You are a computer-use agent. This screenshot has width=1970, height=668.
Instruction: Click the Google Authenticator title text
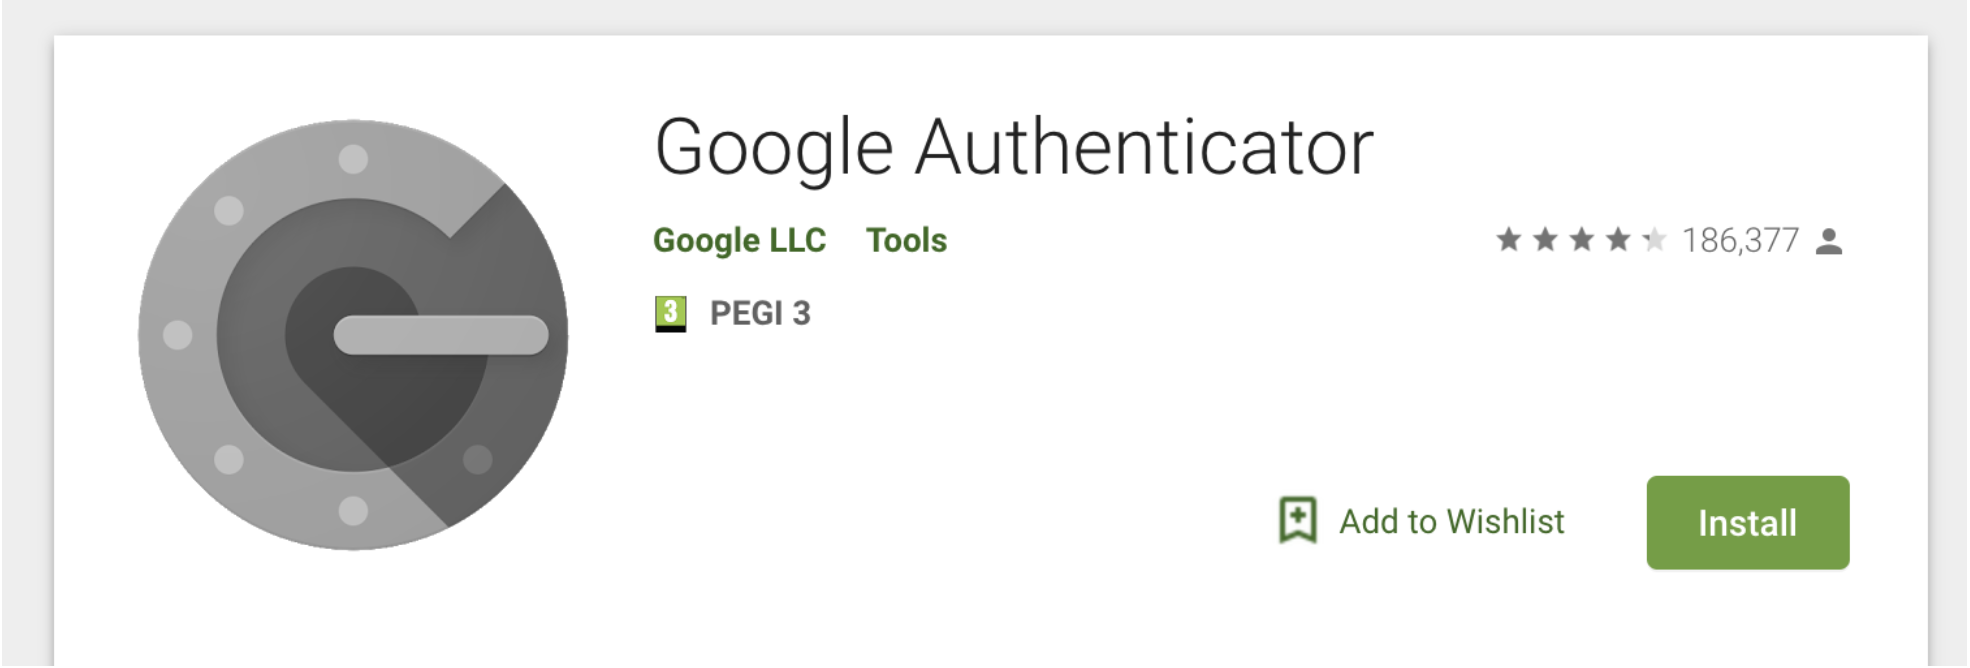coord(1017,146)
